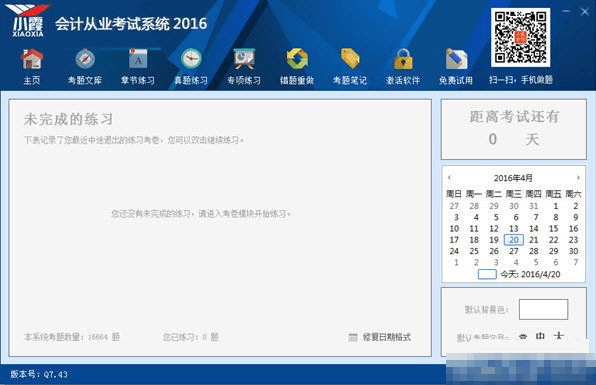Click 本系统考题数量 count text
This screenshot has width=596, height=385.
coord(72,337)
